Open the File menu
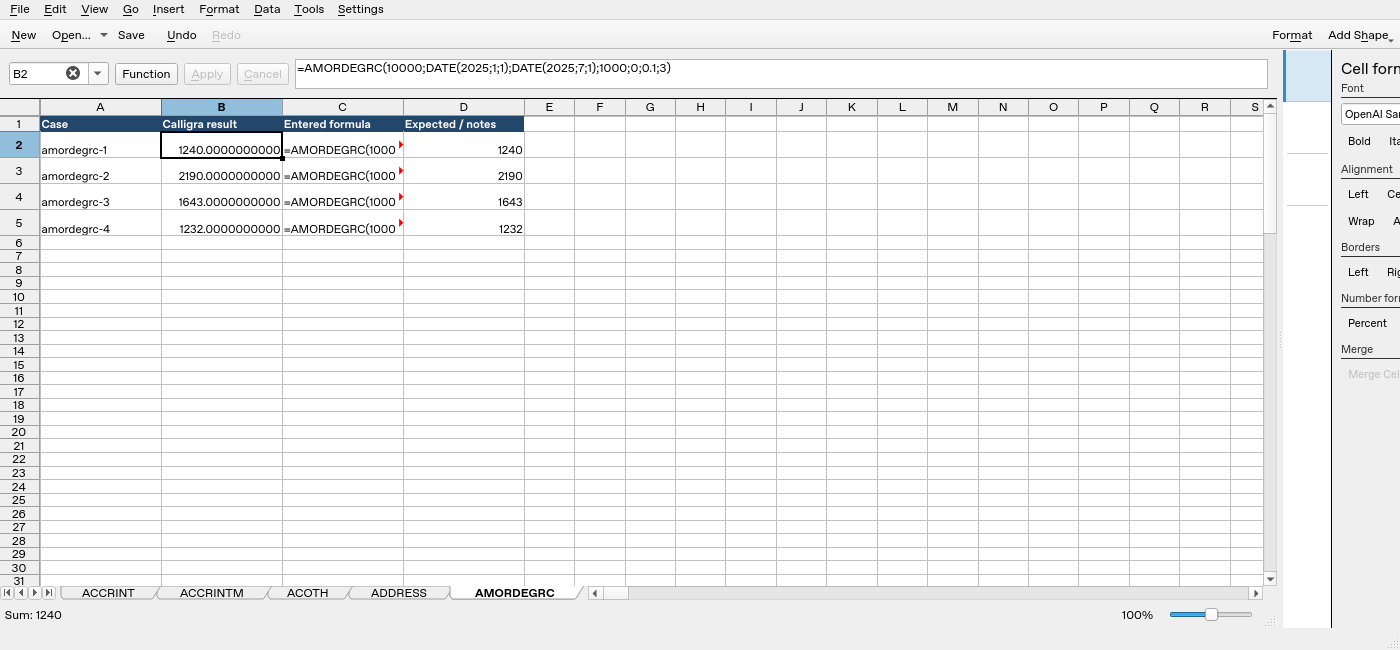The height and width of the screenshot is (650, 1400). pos(19,9)
